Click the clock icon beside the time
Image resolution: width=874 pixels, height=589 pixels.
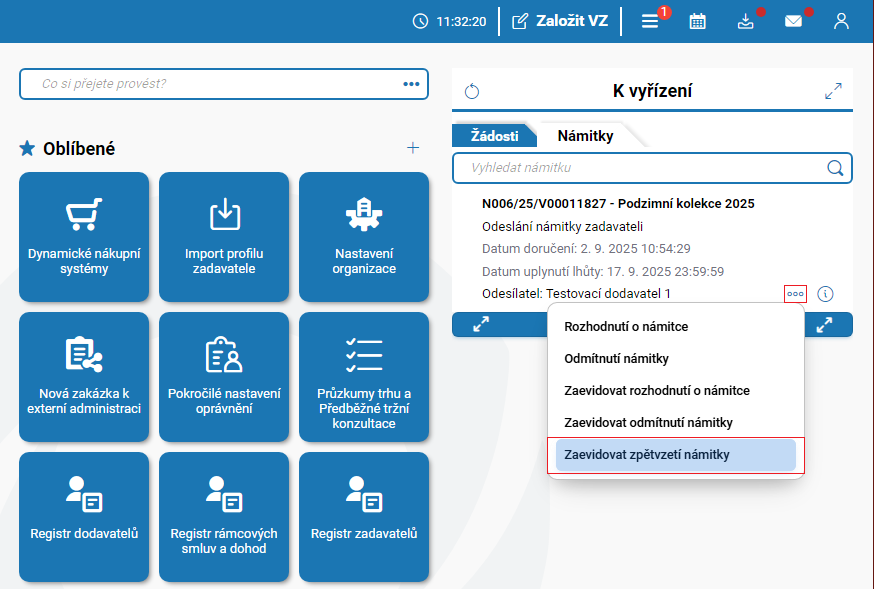[420, 21]
